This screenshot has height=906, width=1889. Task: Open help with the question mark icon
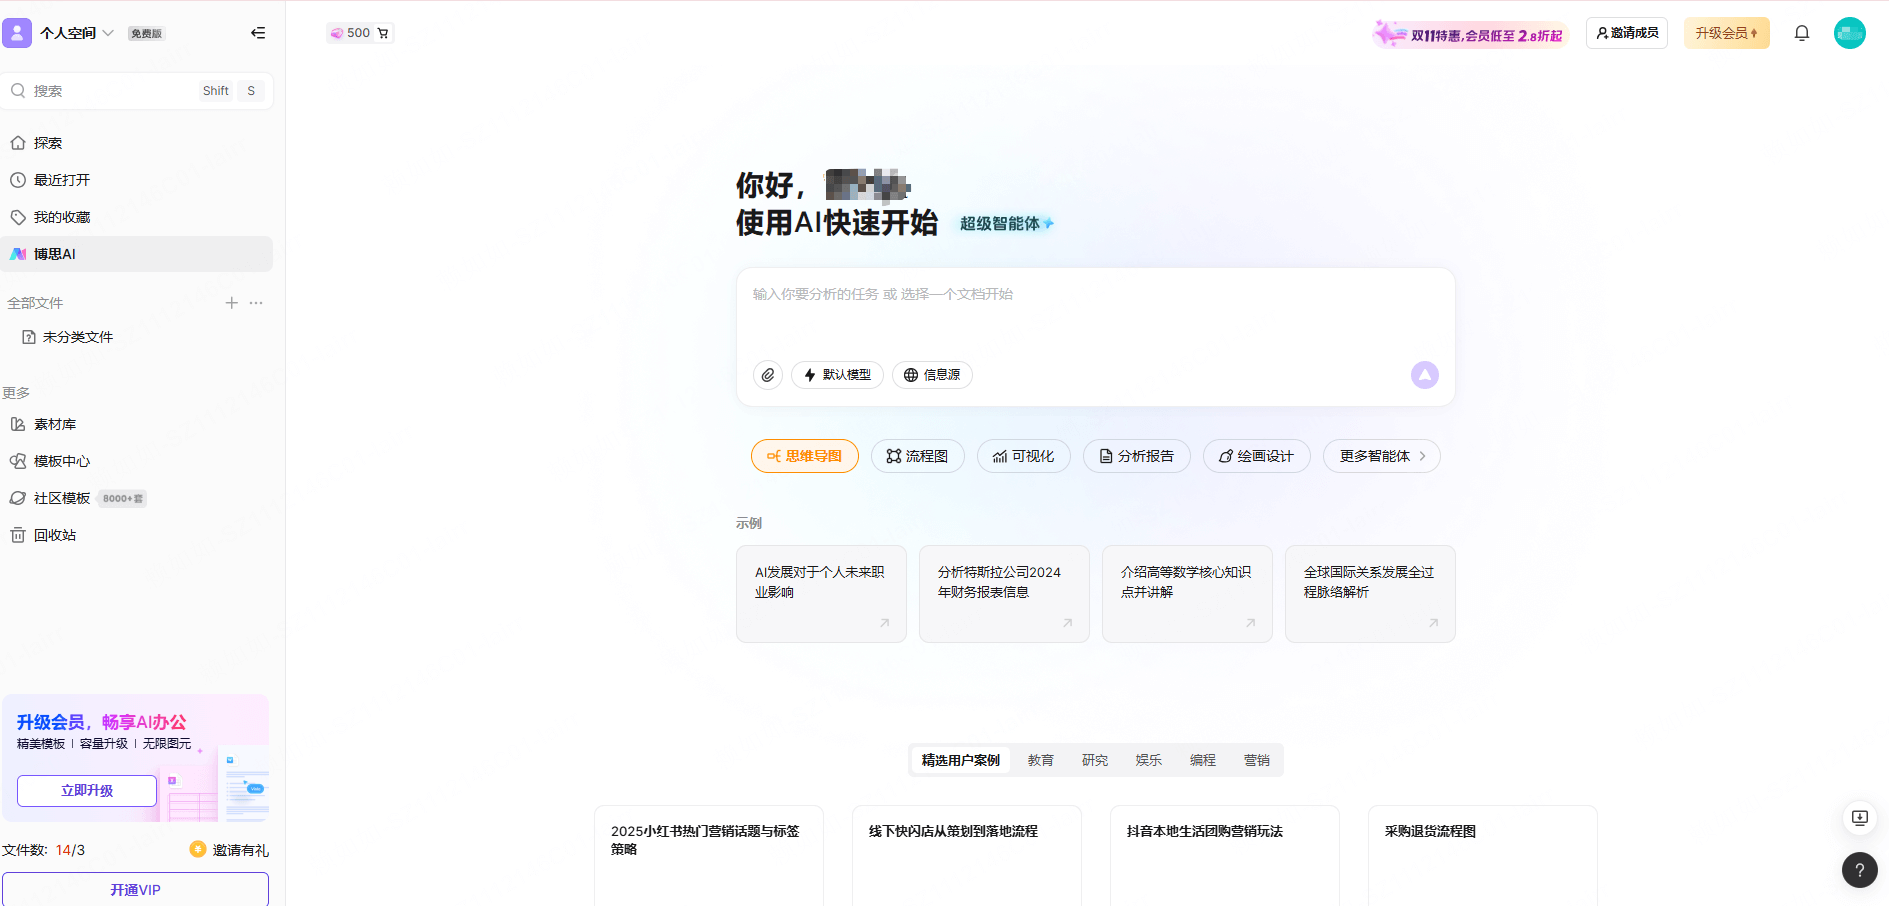(1859, 870)
